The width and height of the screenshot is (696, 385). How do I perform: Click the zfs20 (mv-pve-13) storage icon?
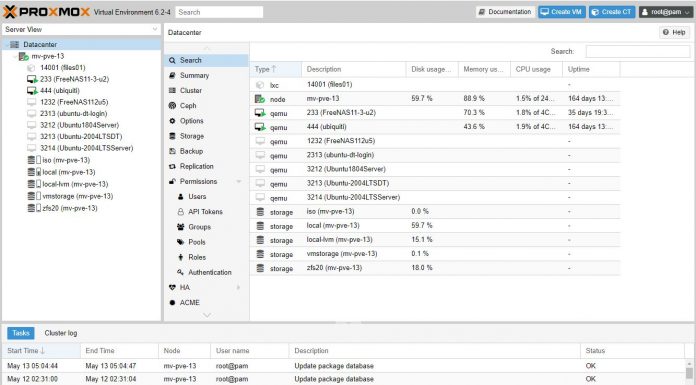(34, 208)
